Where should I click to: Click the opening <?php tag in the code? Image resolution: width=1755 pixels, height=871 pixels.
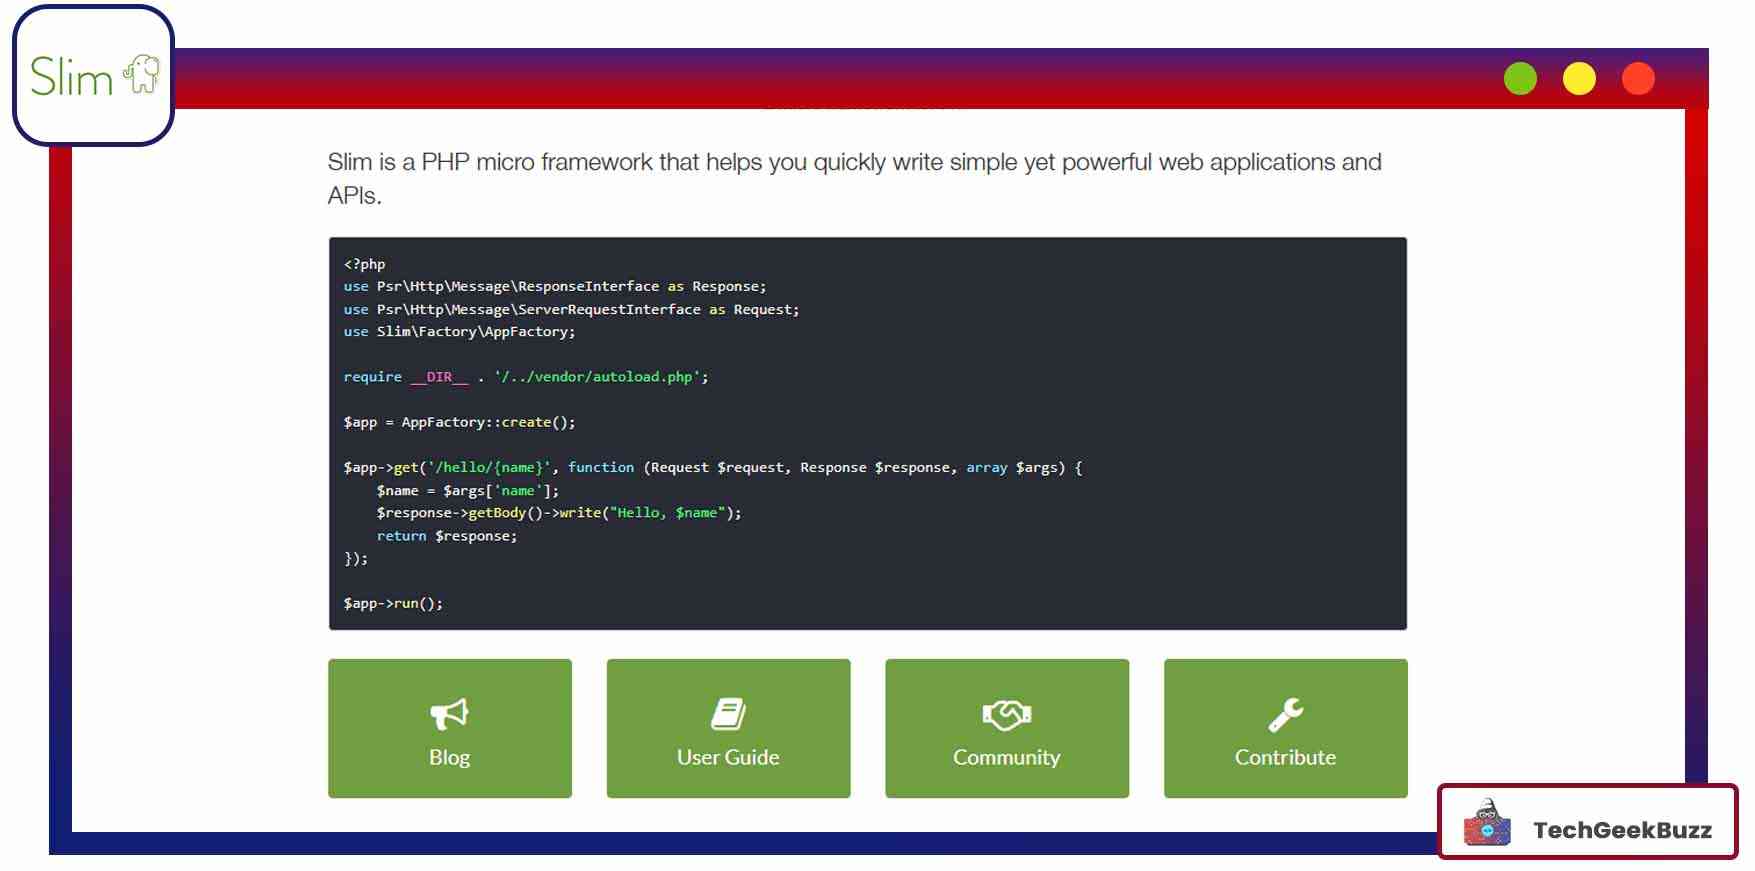(x=364, y=264)
